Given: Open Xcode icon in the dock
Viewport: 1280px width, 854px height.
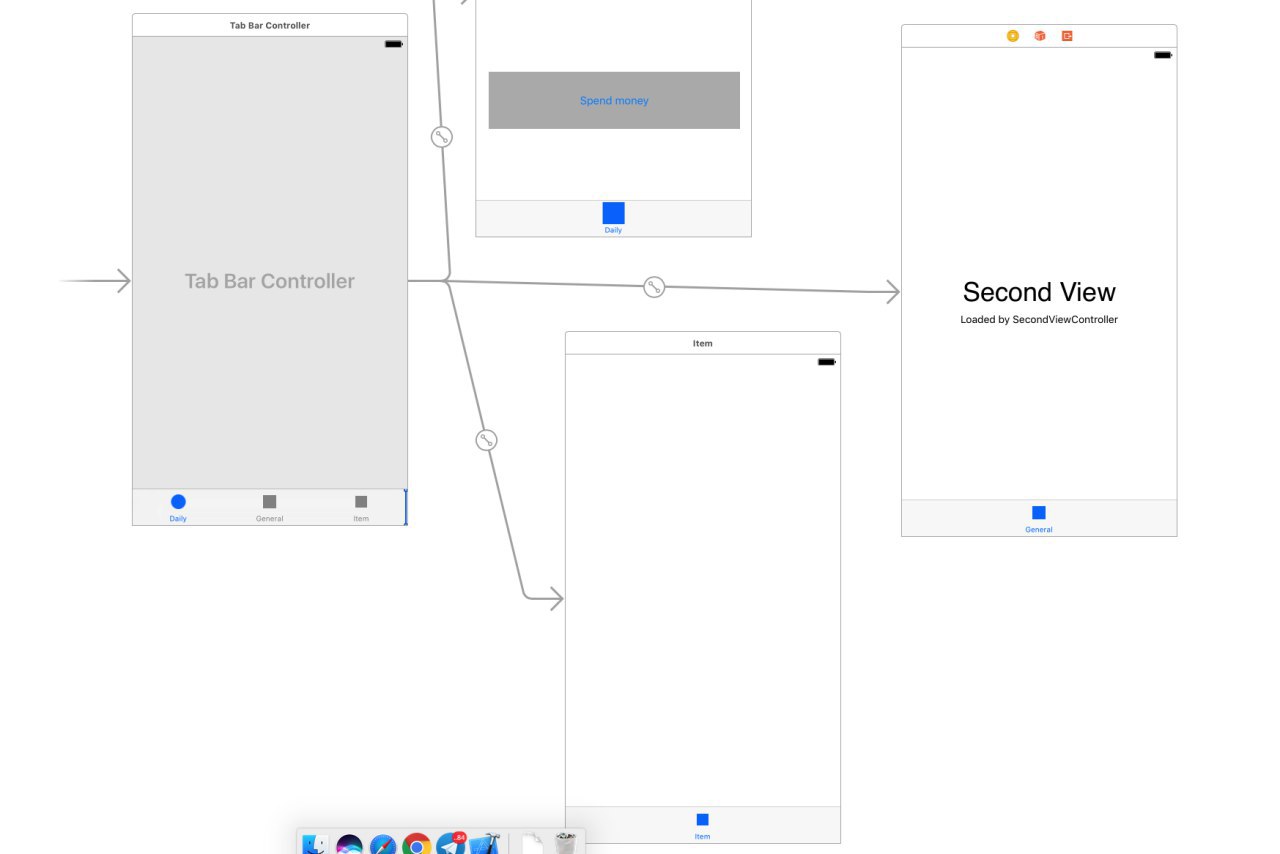Looking at the screenshot, I should point(484,846).
